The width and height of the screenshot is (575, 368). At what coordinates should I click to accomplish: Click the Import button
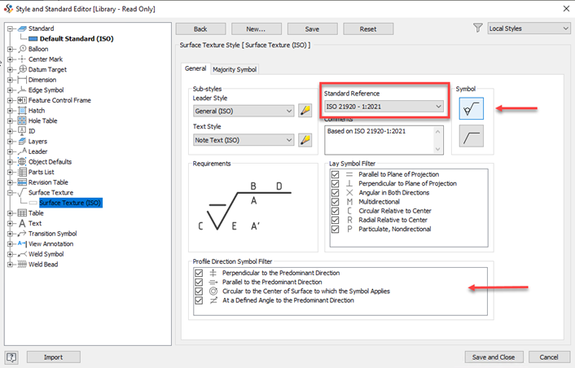[54, 357]
